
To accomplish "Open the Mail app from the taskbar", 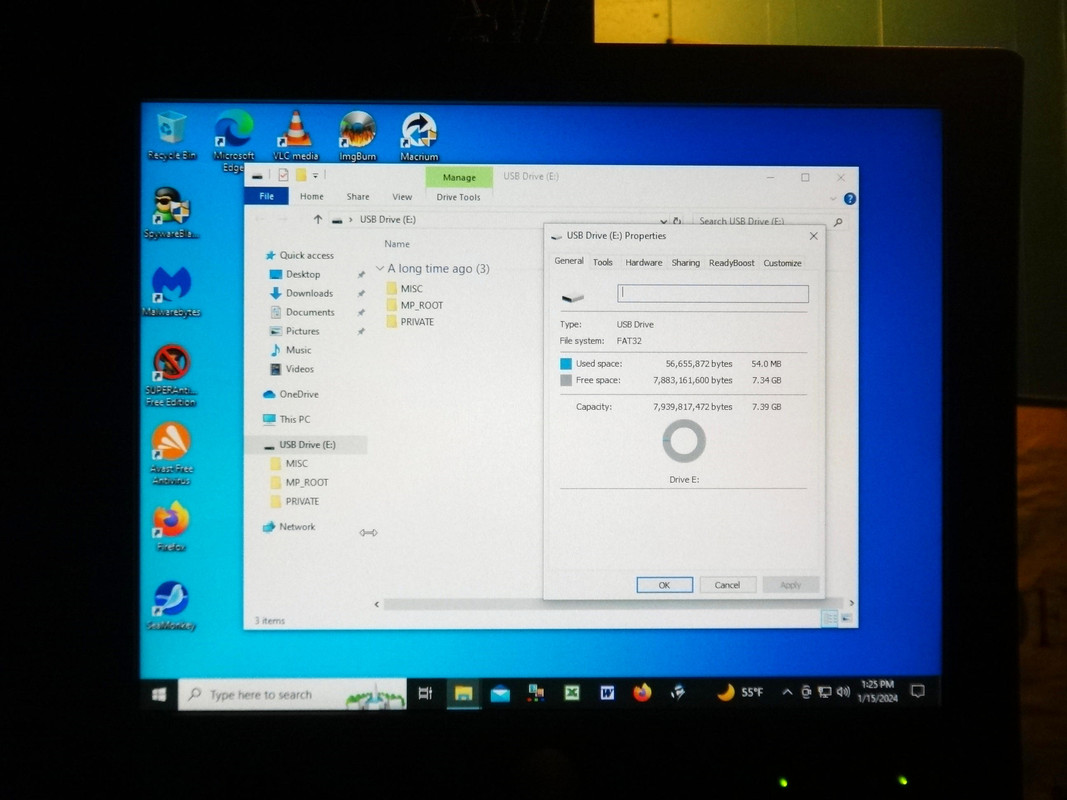I will pos(500,694).
